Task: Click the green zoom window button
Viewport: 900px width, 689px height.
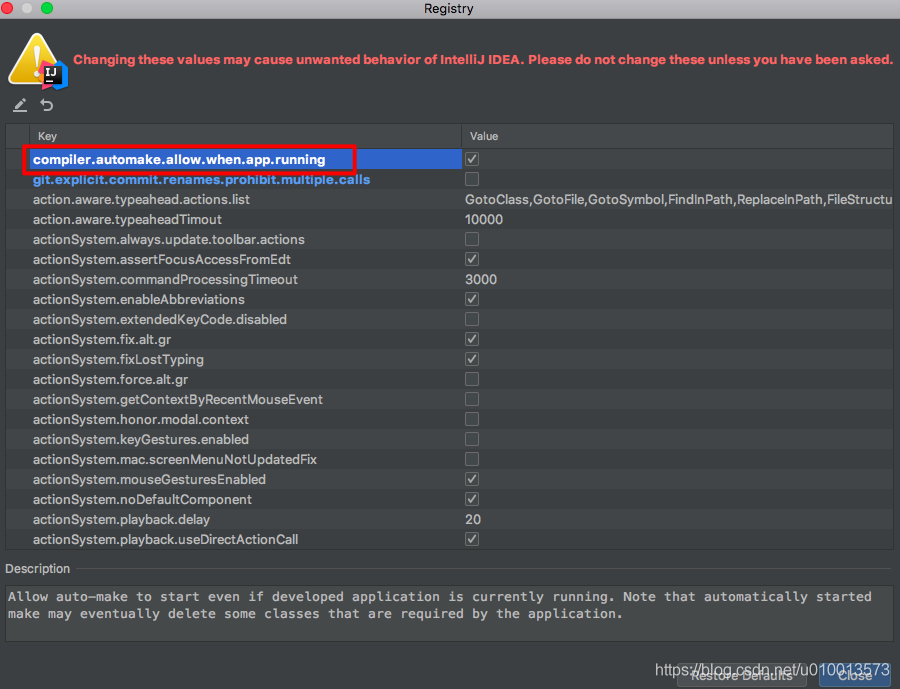Action: [x=47, y=8]
